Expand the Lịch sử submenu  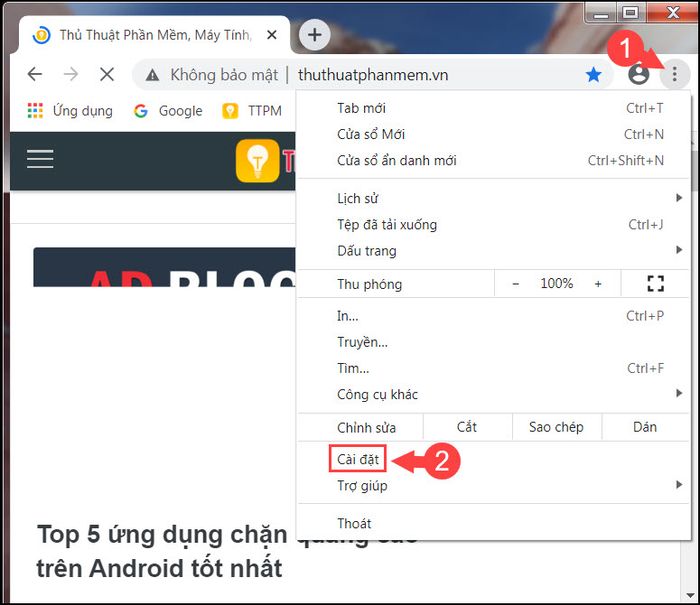(x=493, y=198)
